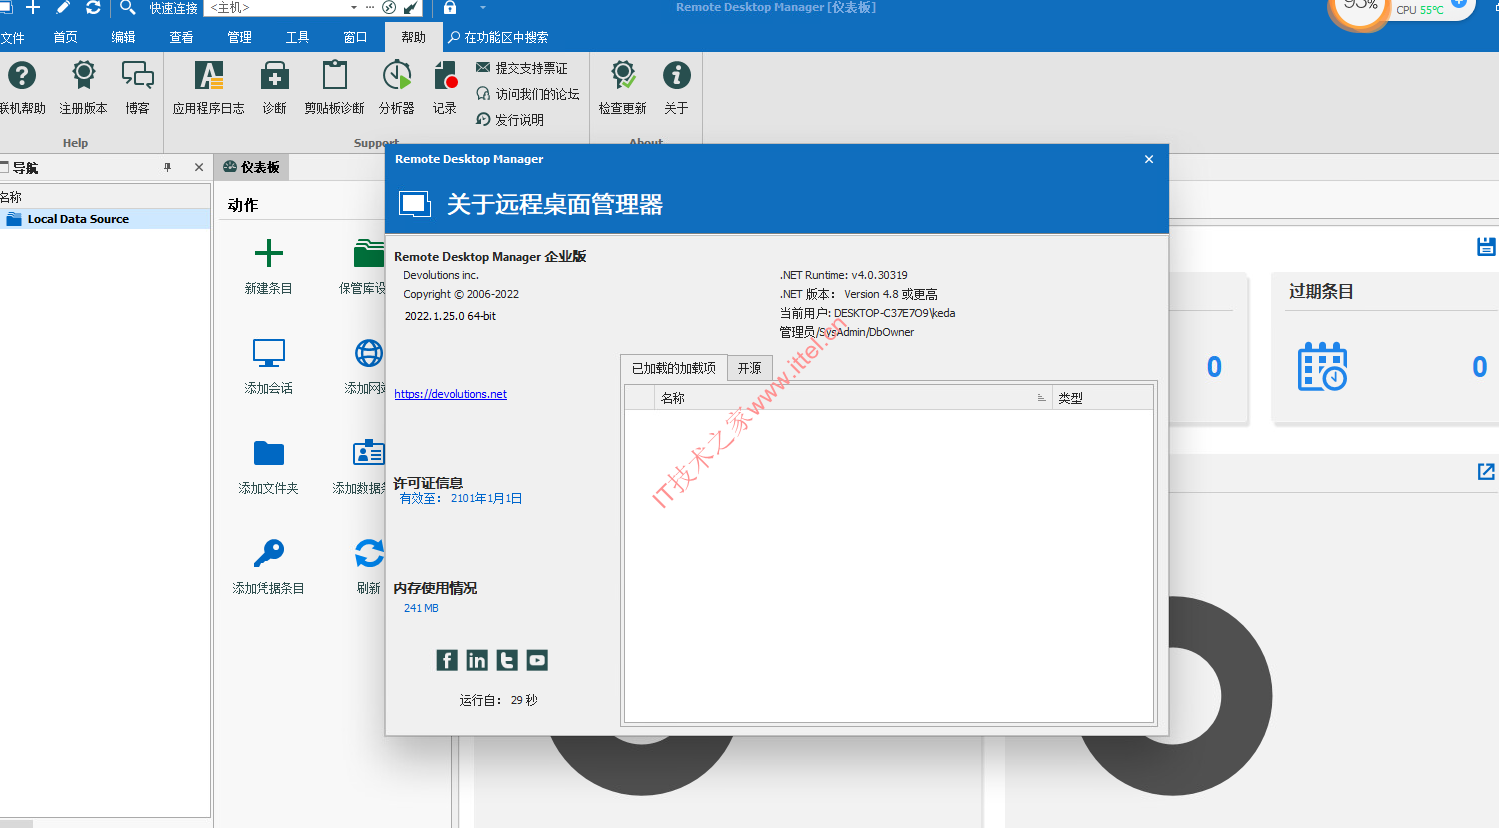The image size is (1499, 828).
Task: Click the 添加数据 contact card icon
Action: pyautogui.click(x=369, y=453)
